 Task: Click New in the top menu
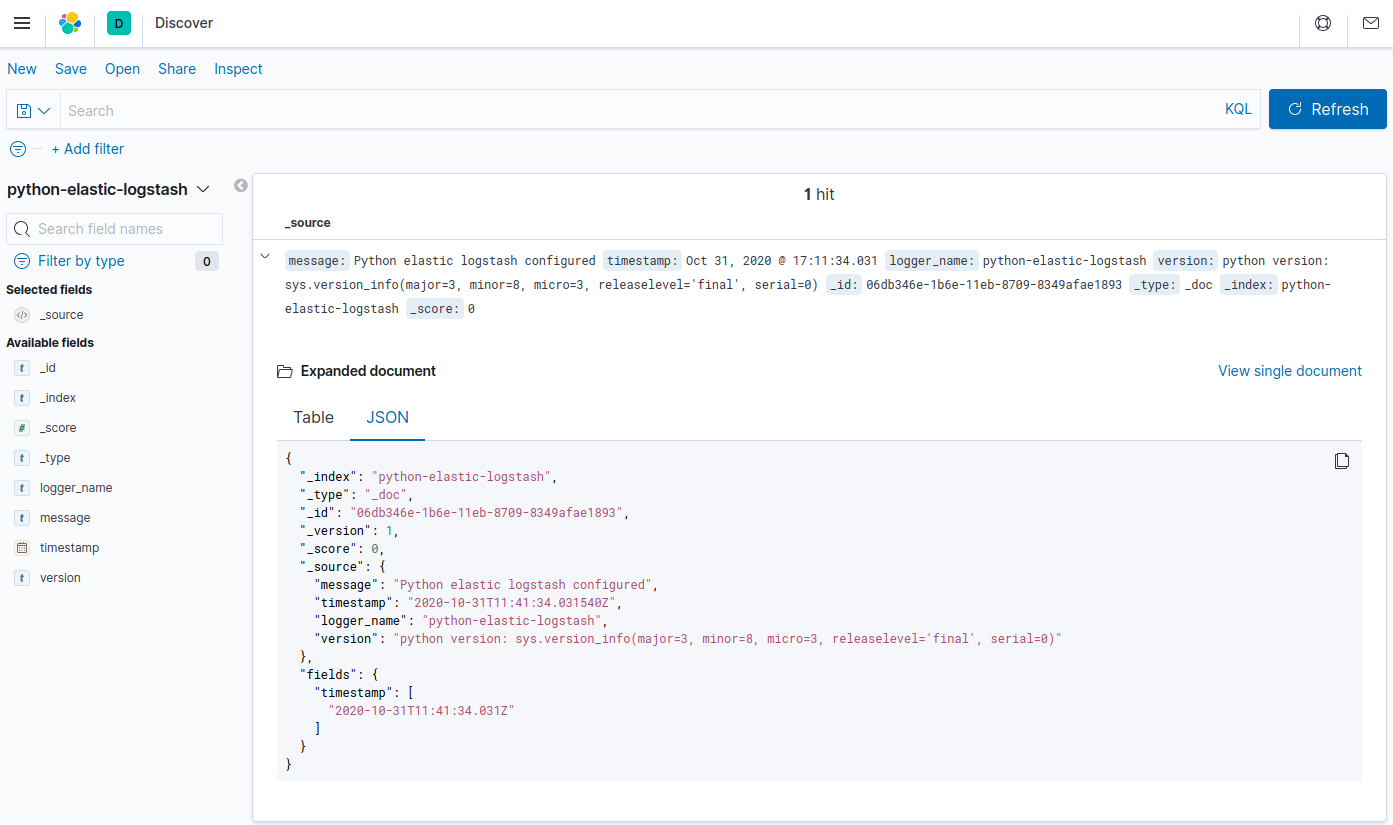[22, 69]
